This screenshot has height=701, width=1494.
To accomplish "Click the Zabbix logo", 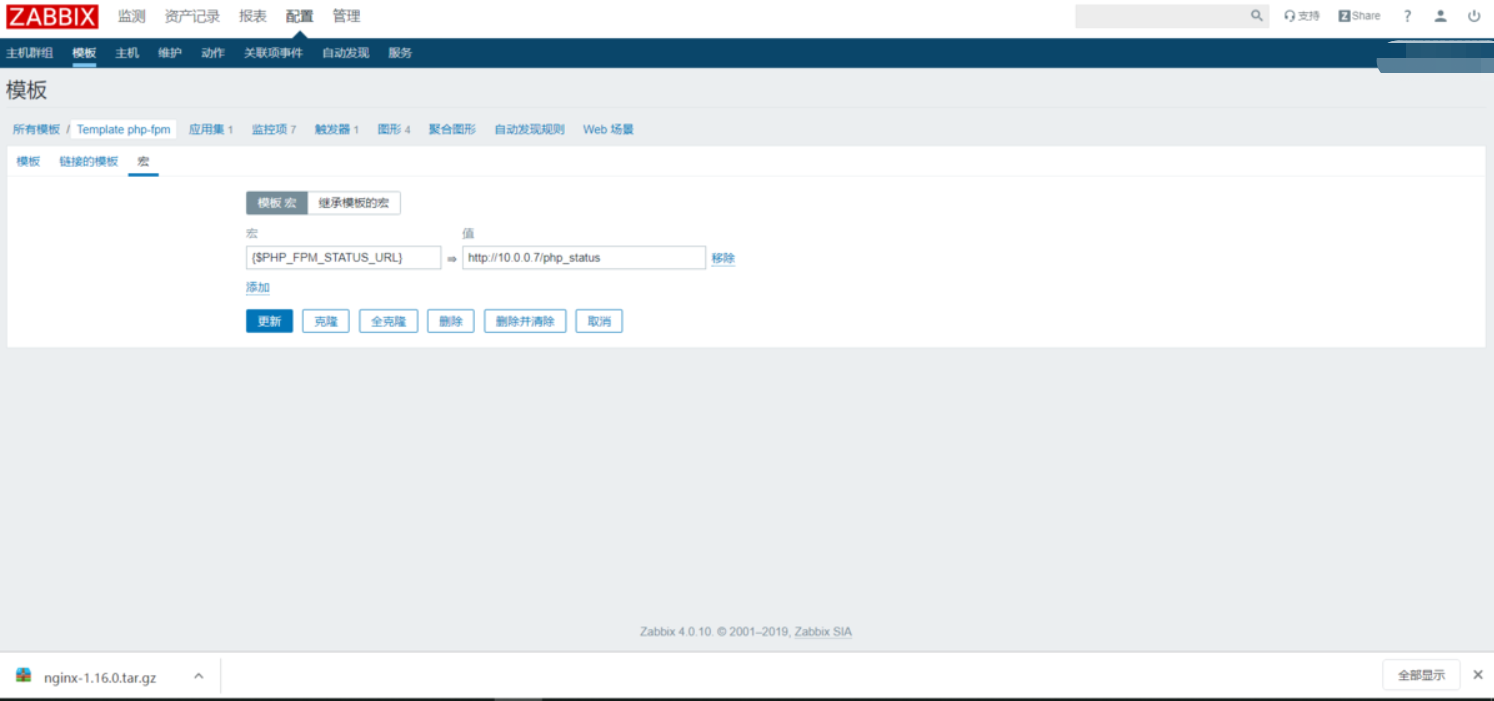I will click(x=53, y=17).
